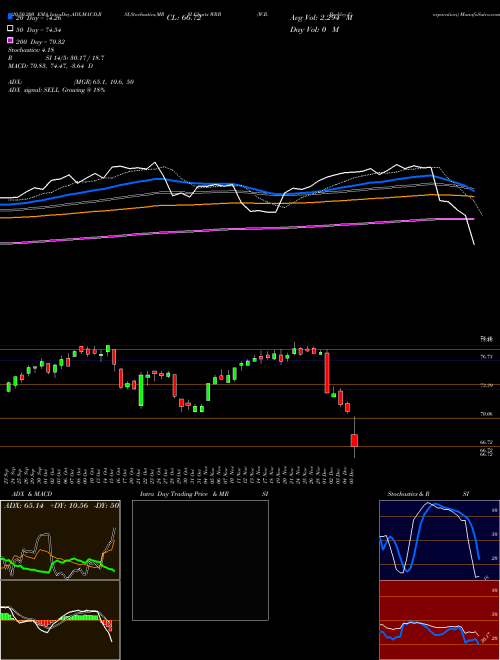Open the MACD histogram chart panel
This screenshot has width=500, height=660.
coord(60,620)
